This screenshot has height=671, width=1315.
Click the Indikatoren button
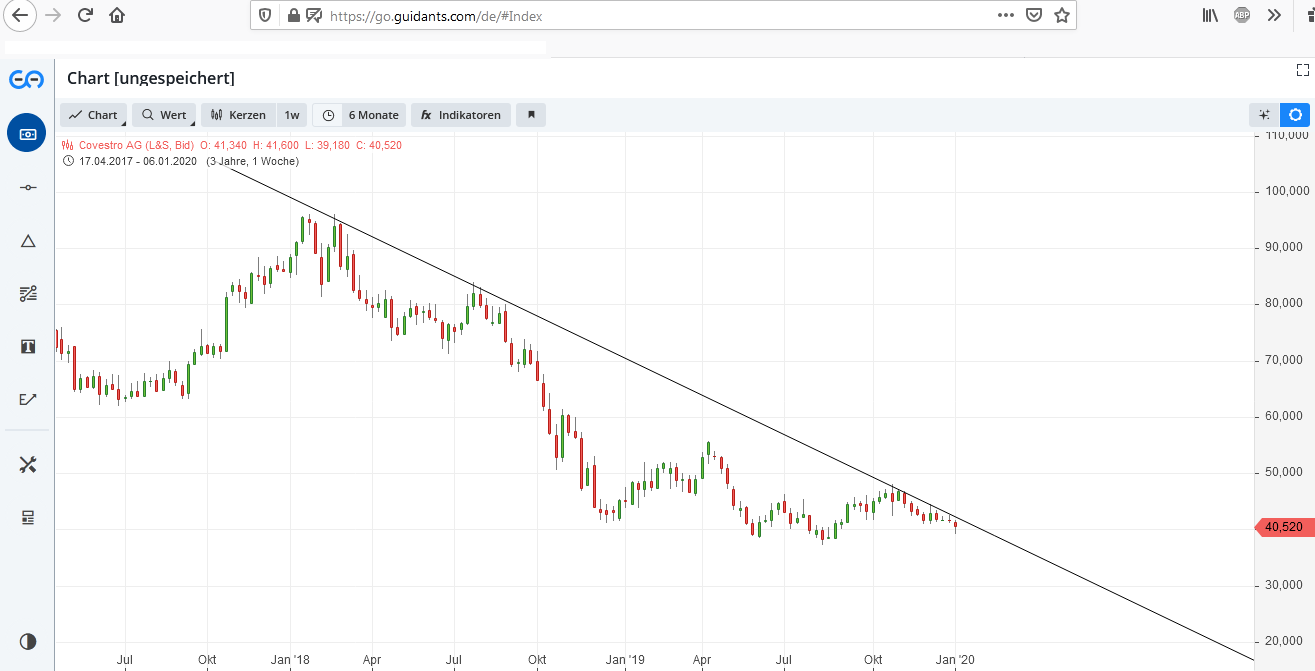pyautogui.click(x=461, y=115)
